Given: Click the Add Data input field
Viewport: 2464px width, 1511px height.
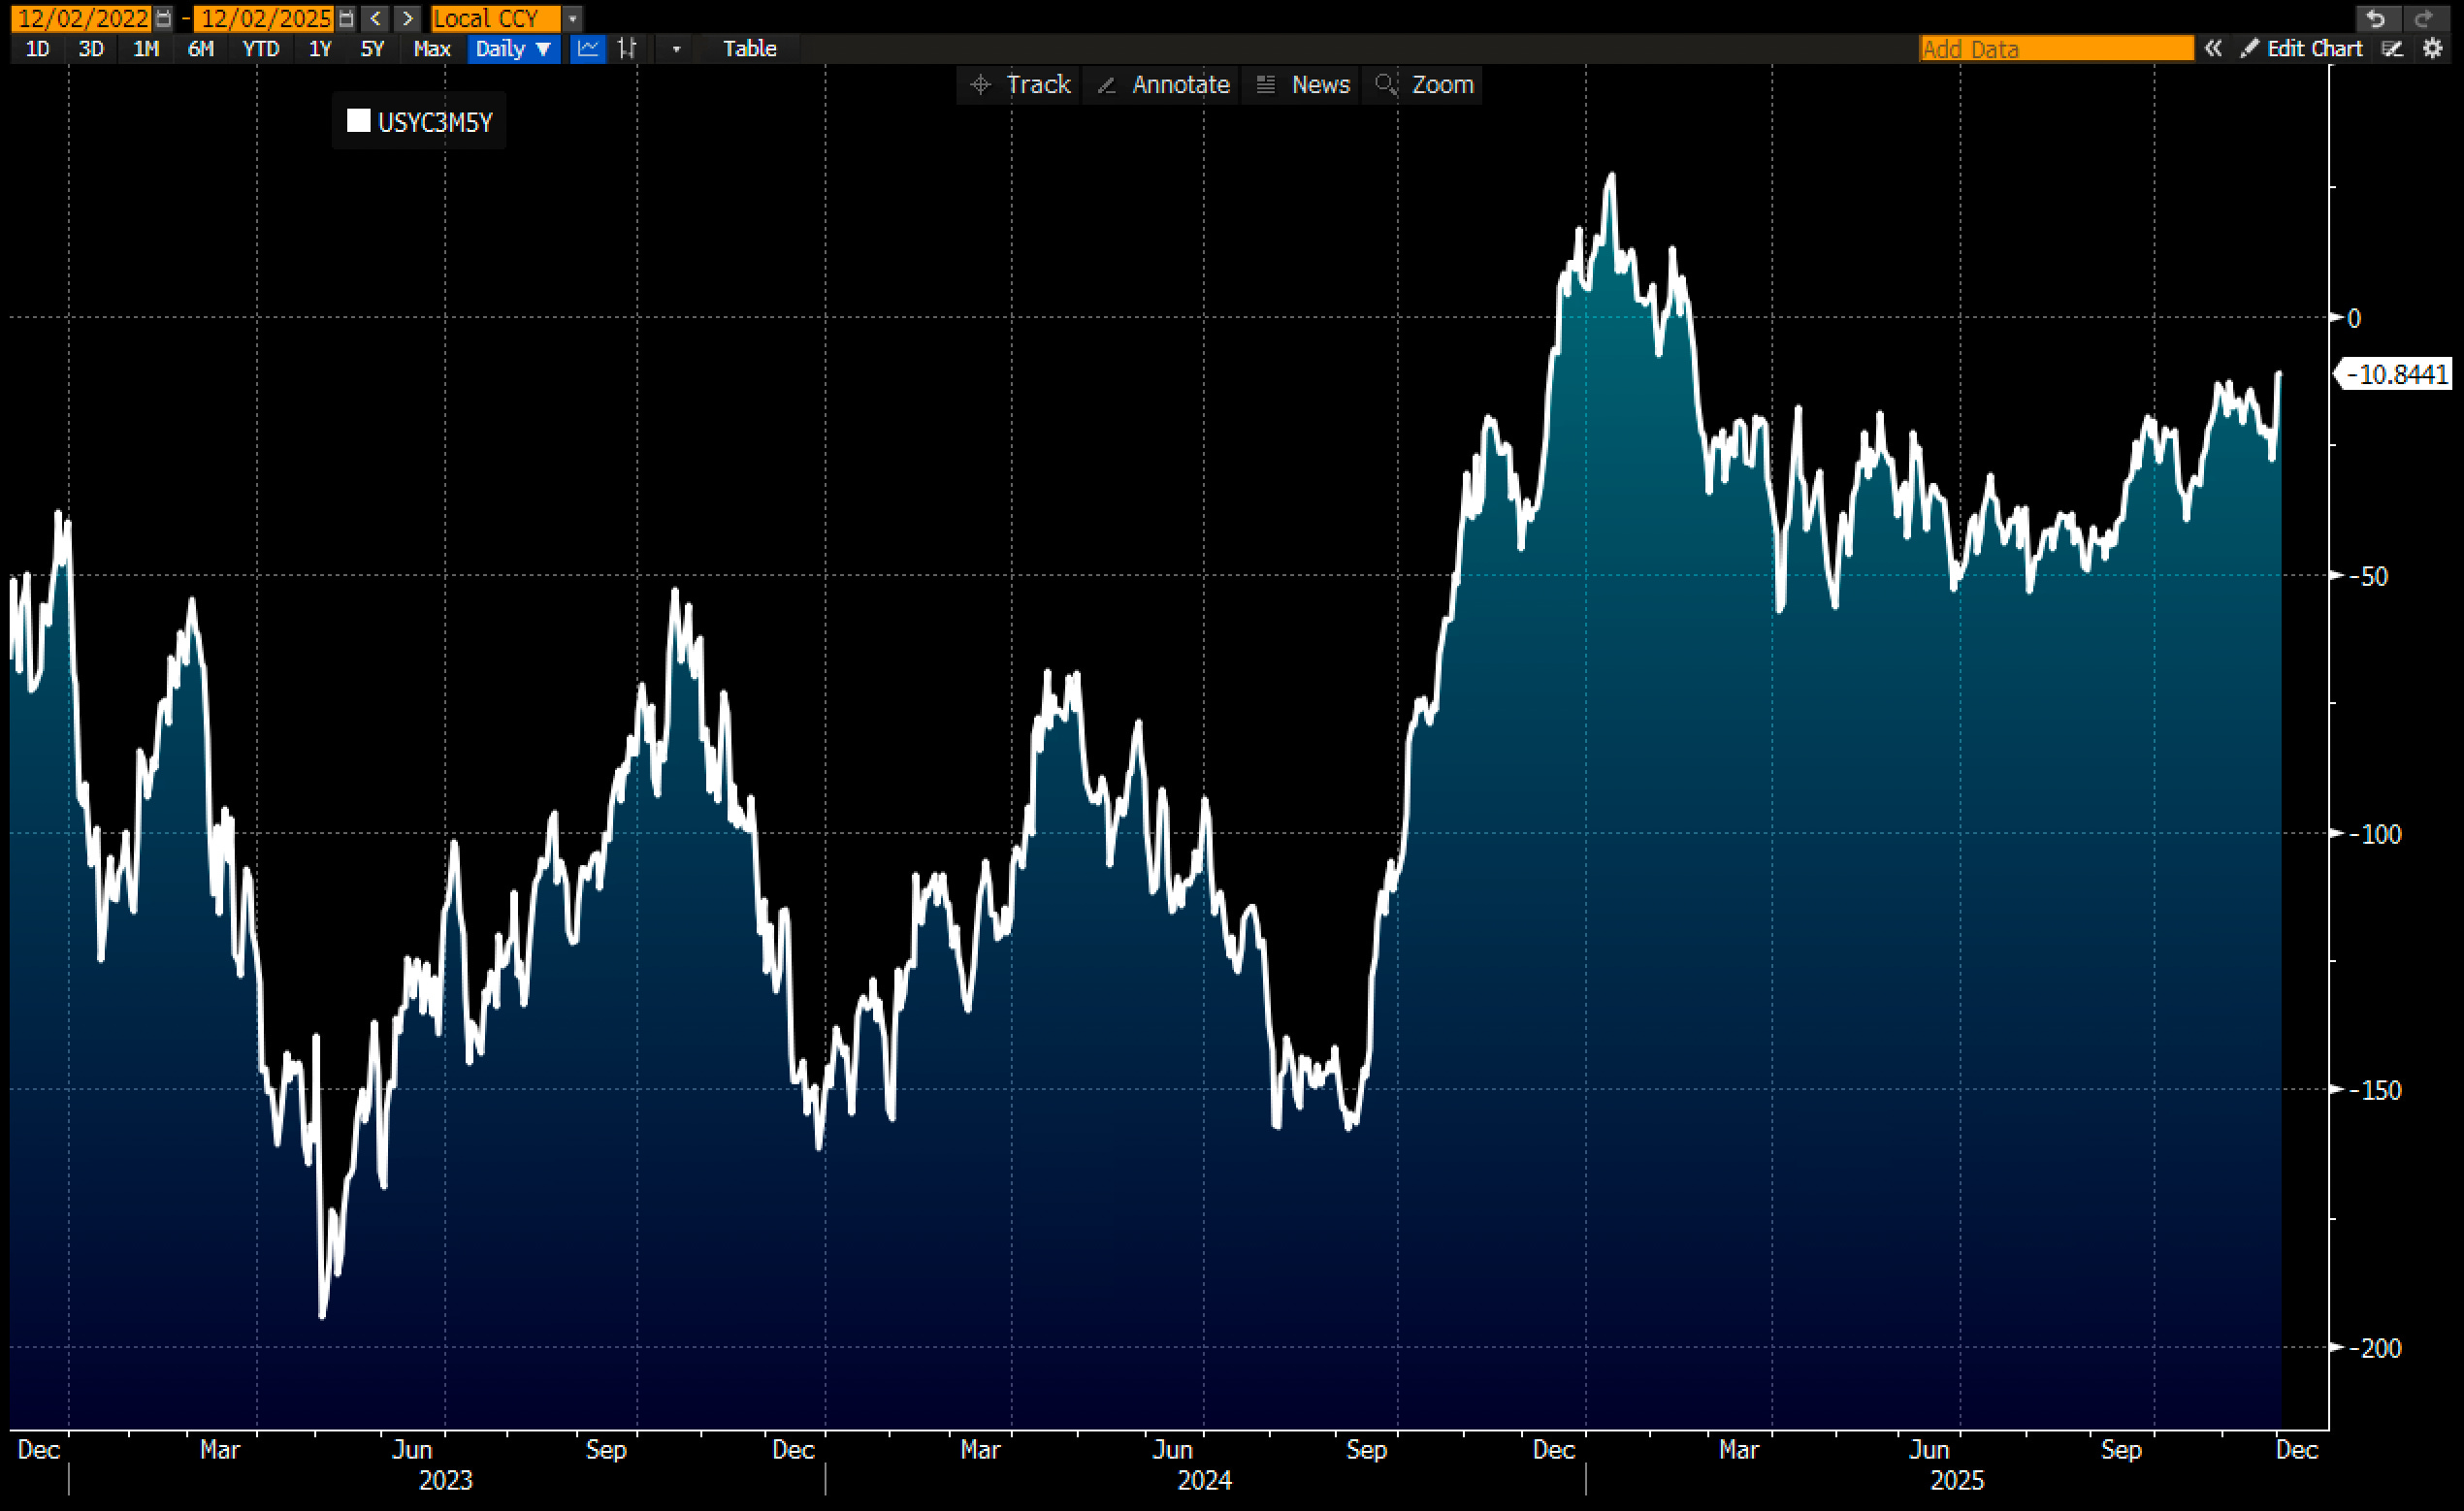Looking at the screenshot, I should [x=2055, y=48].
